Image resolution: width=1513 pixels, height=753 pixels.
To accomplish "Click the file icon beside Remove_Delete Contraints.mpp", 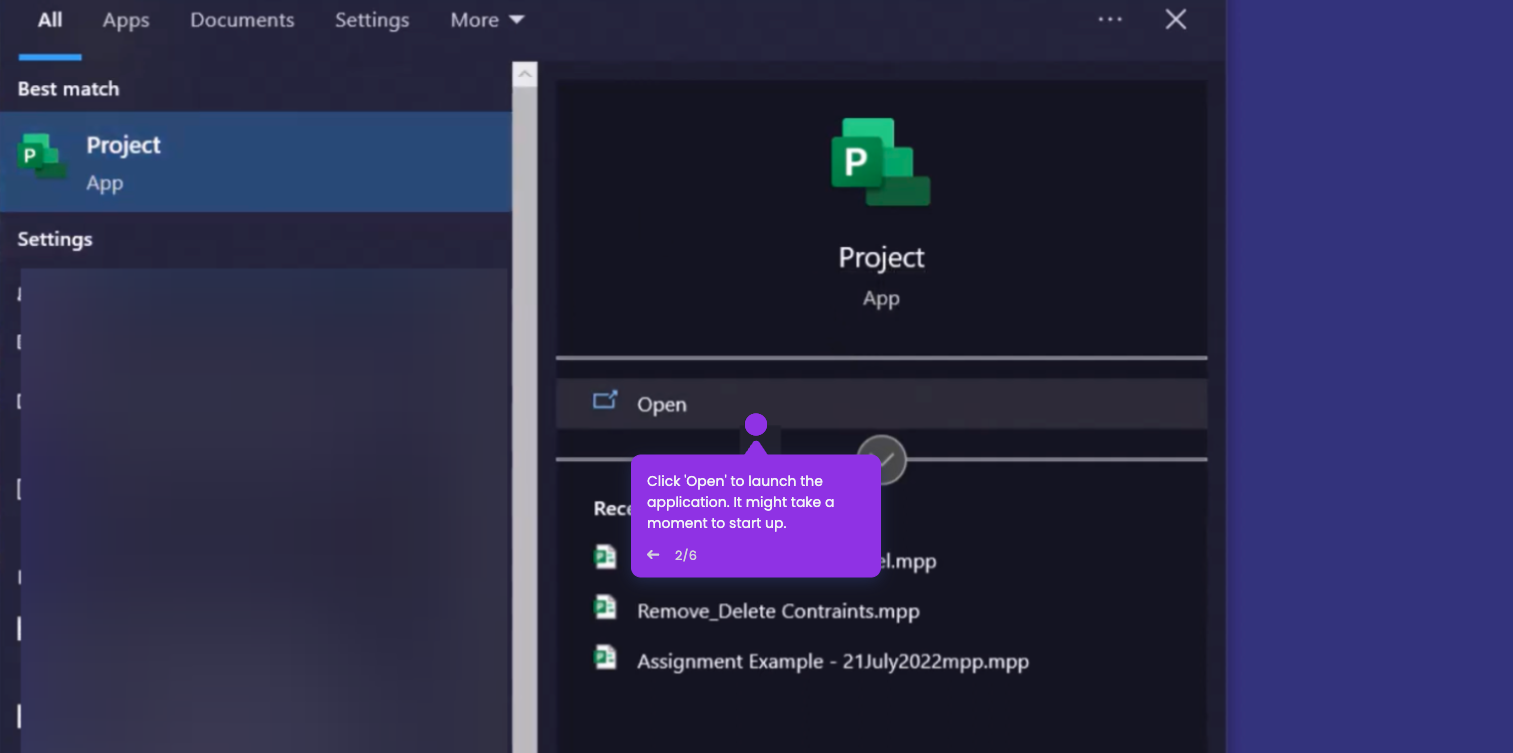I will pyautogui.click(x=605, y=607).
